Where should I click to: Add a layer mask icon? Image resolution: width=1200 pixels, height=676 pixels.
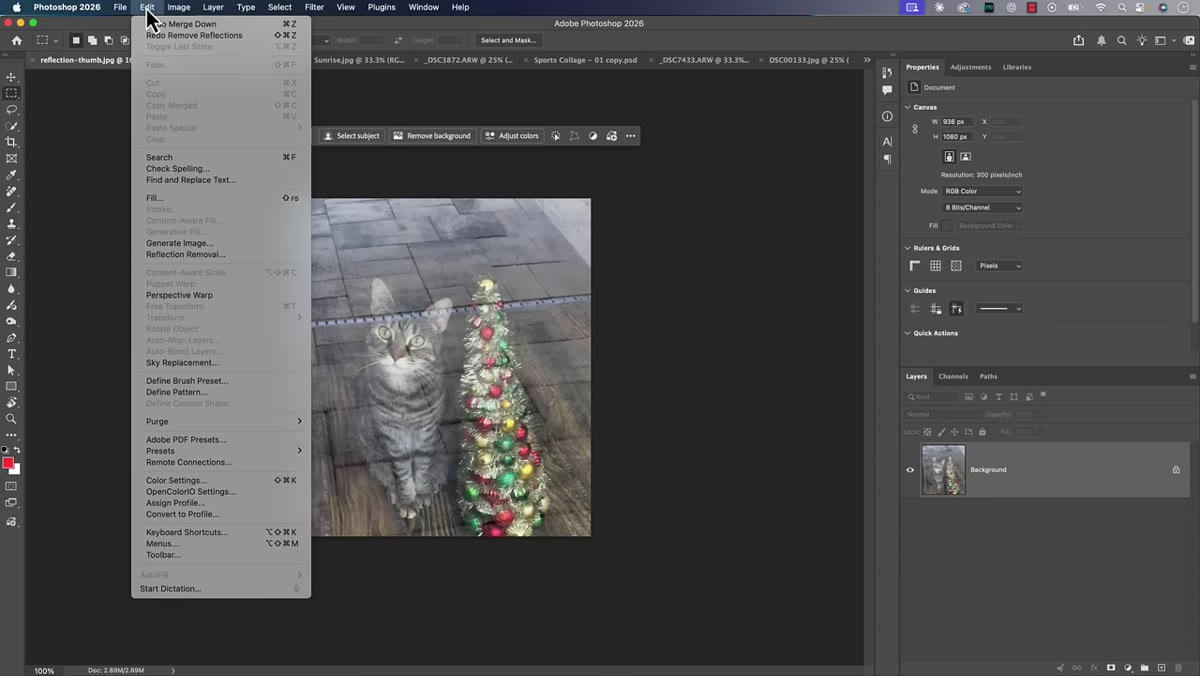[1111, 667]
